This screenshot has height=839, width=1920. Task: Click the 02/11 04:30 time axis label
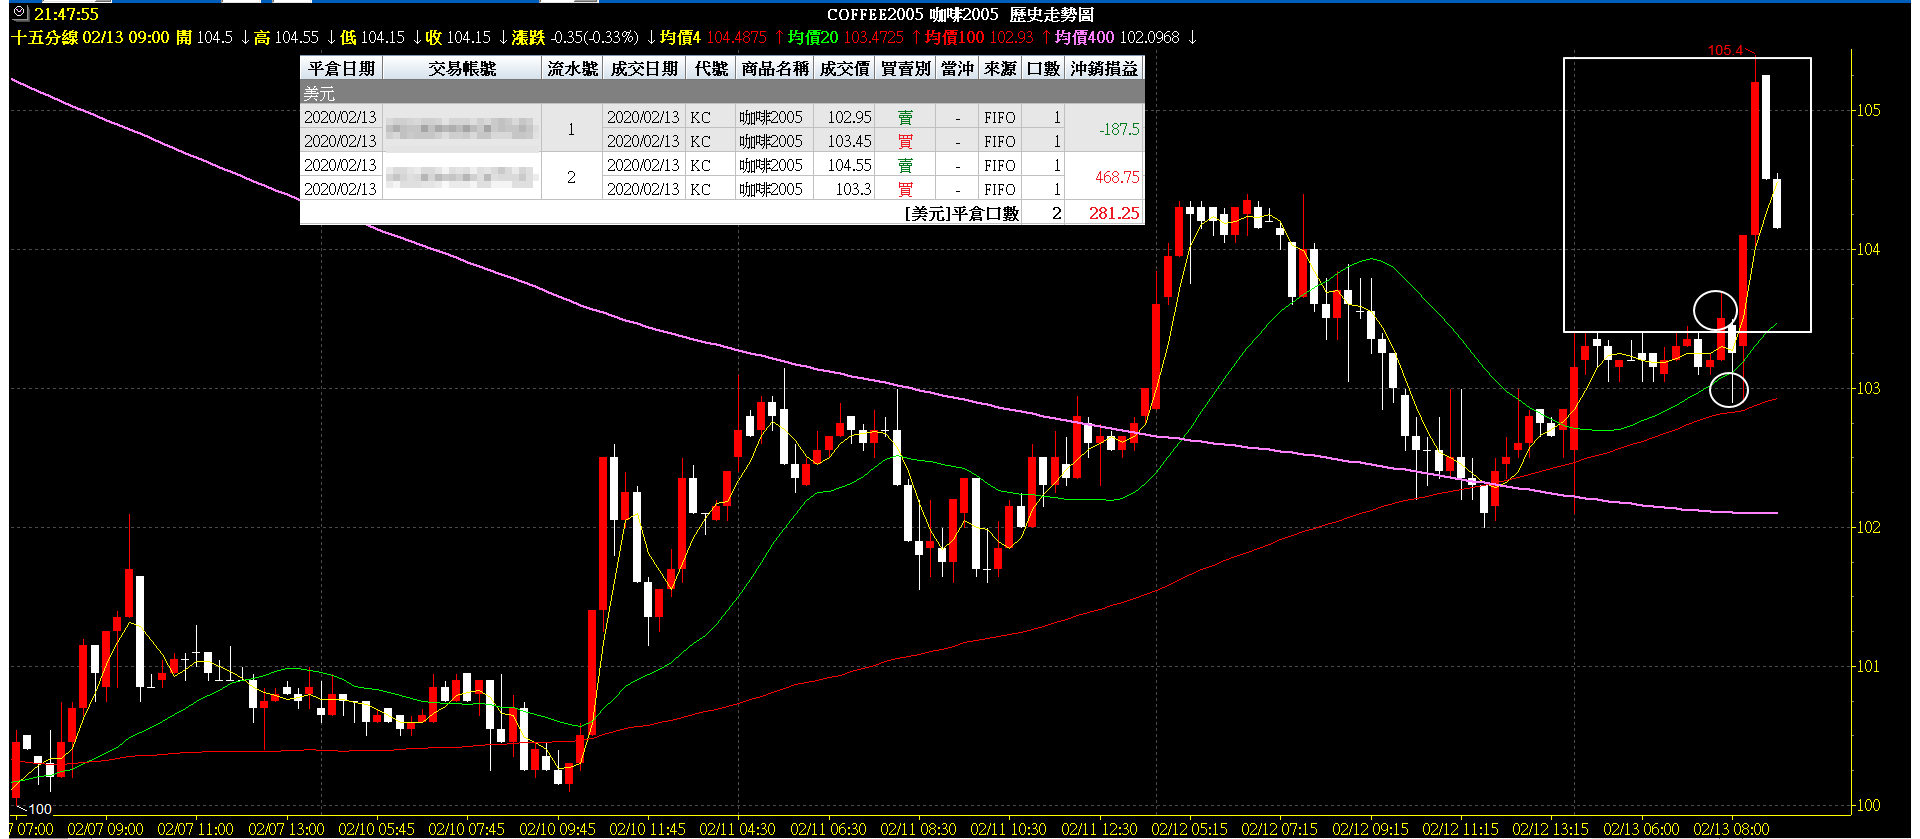737,829
